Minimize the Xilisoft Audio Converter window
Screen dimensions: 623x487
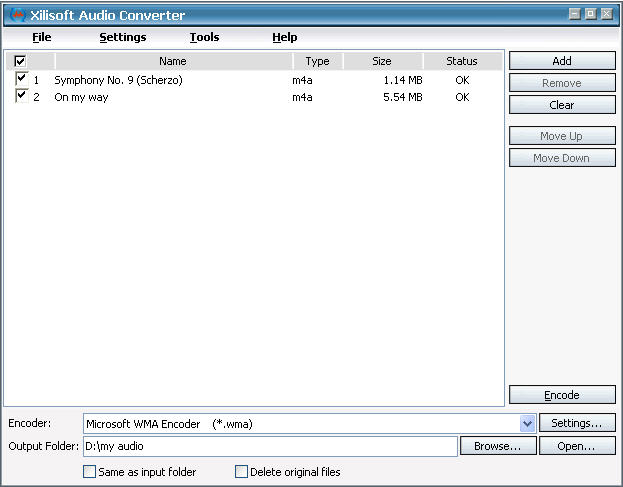coord(575,14)
